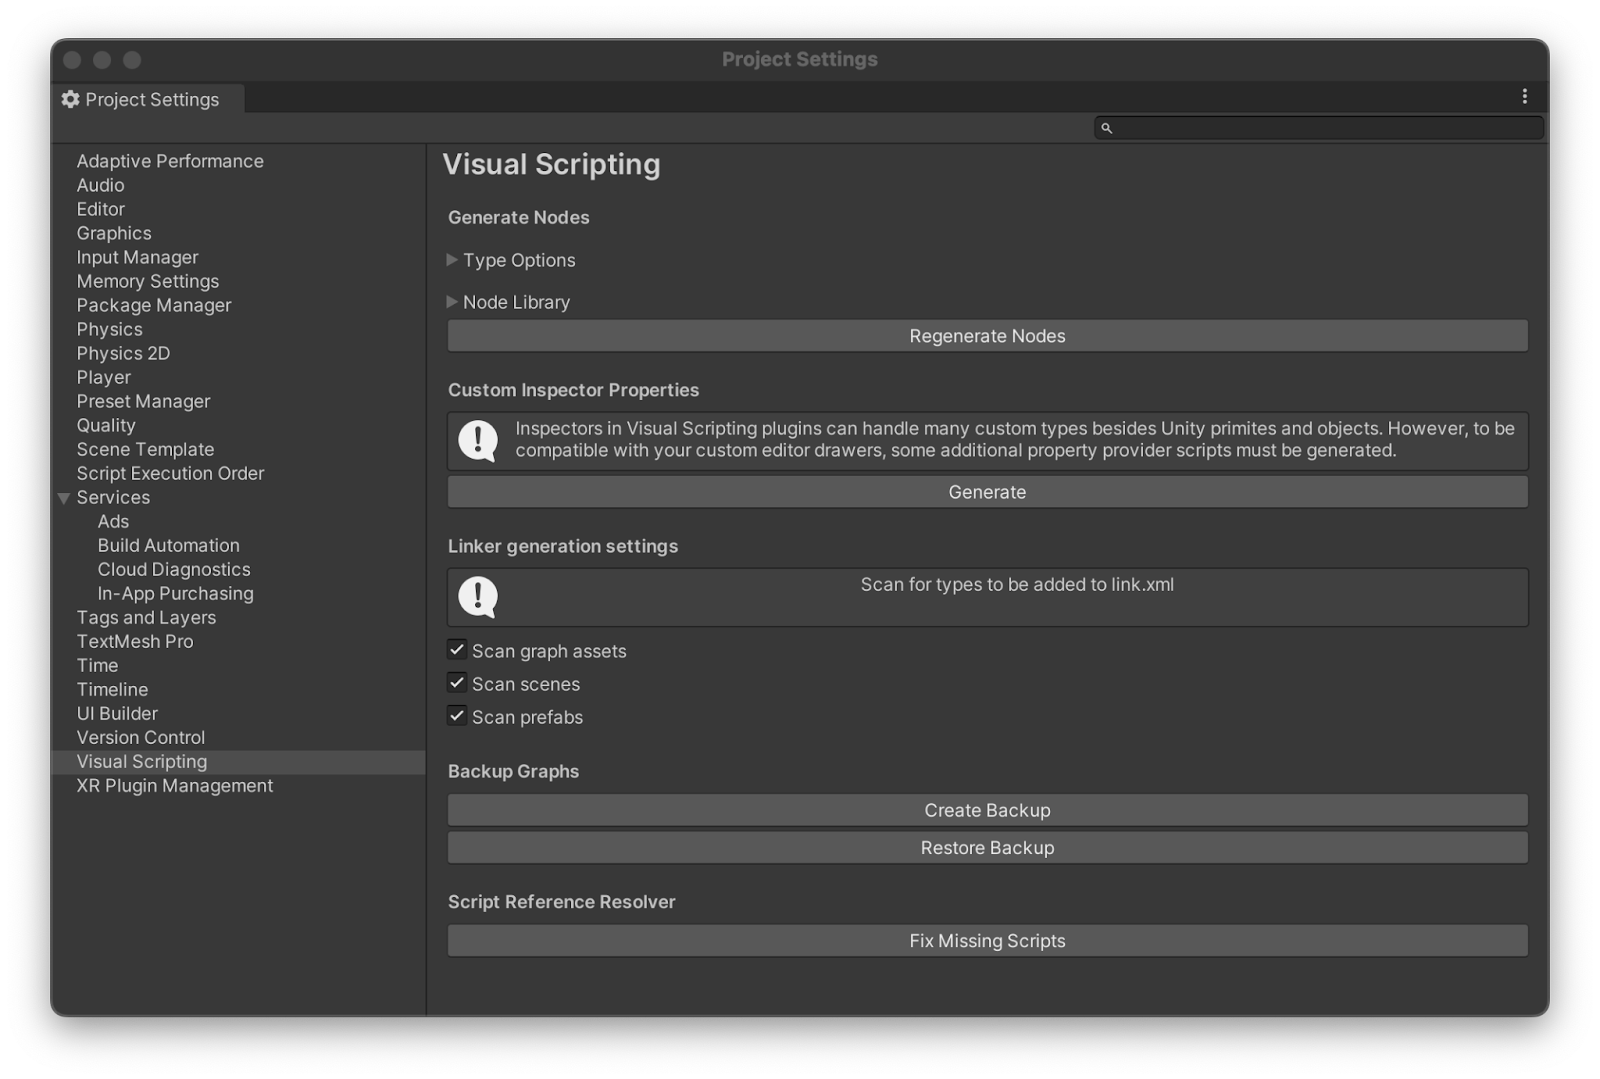Select TextMesh Pro settings
This screenshot has width=1600, height=1079.
[x=135, y=641]
